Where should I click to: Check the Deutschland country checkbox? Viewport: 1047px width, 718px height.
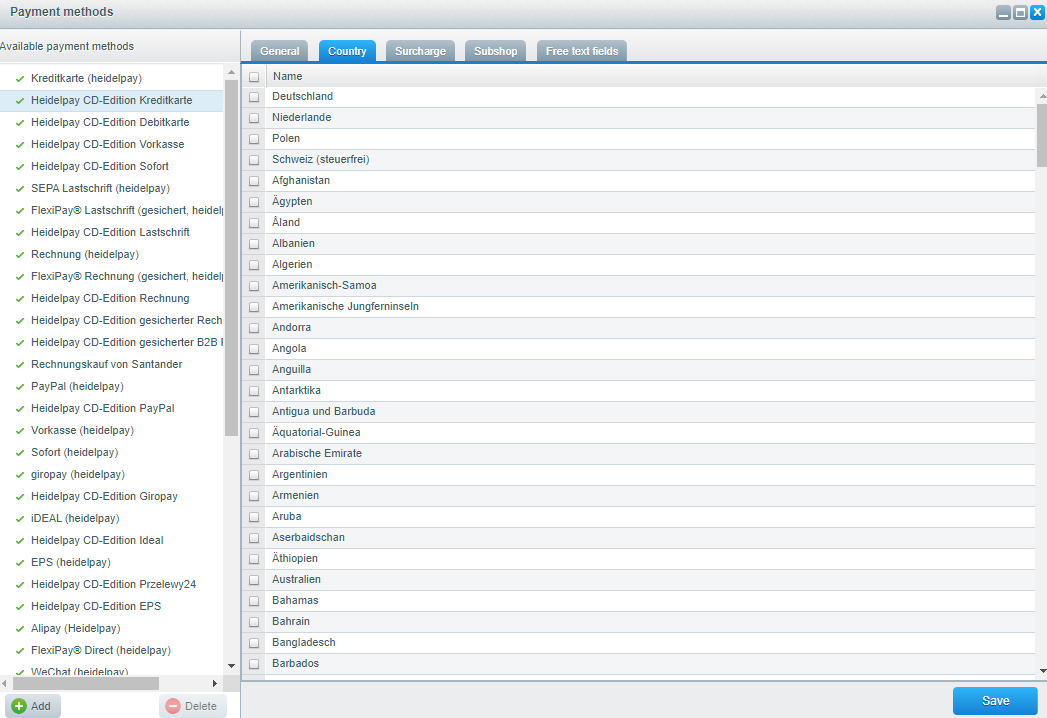254,97
